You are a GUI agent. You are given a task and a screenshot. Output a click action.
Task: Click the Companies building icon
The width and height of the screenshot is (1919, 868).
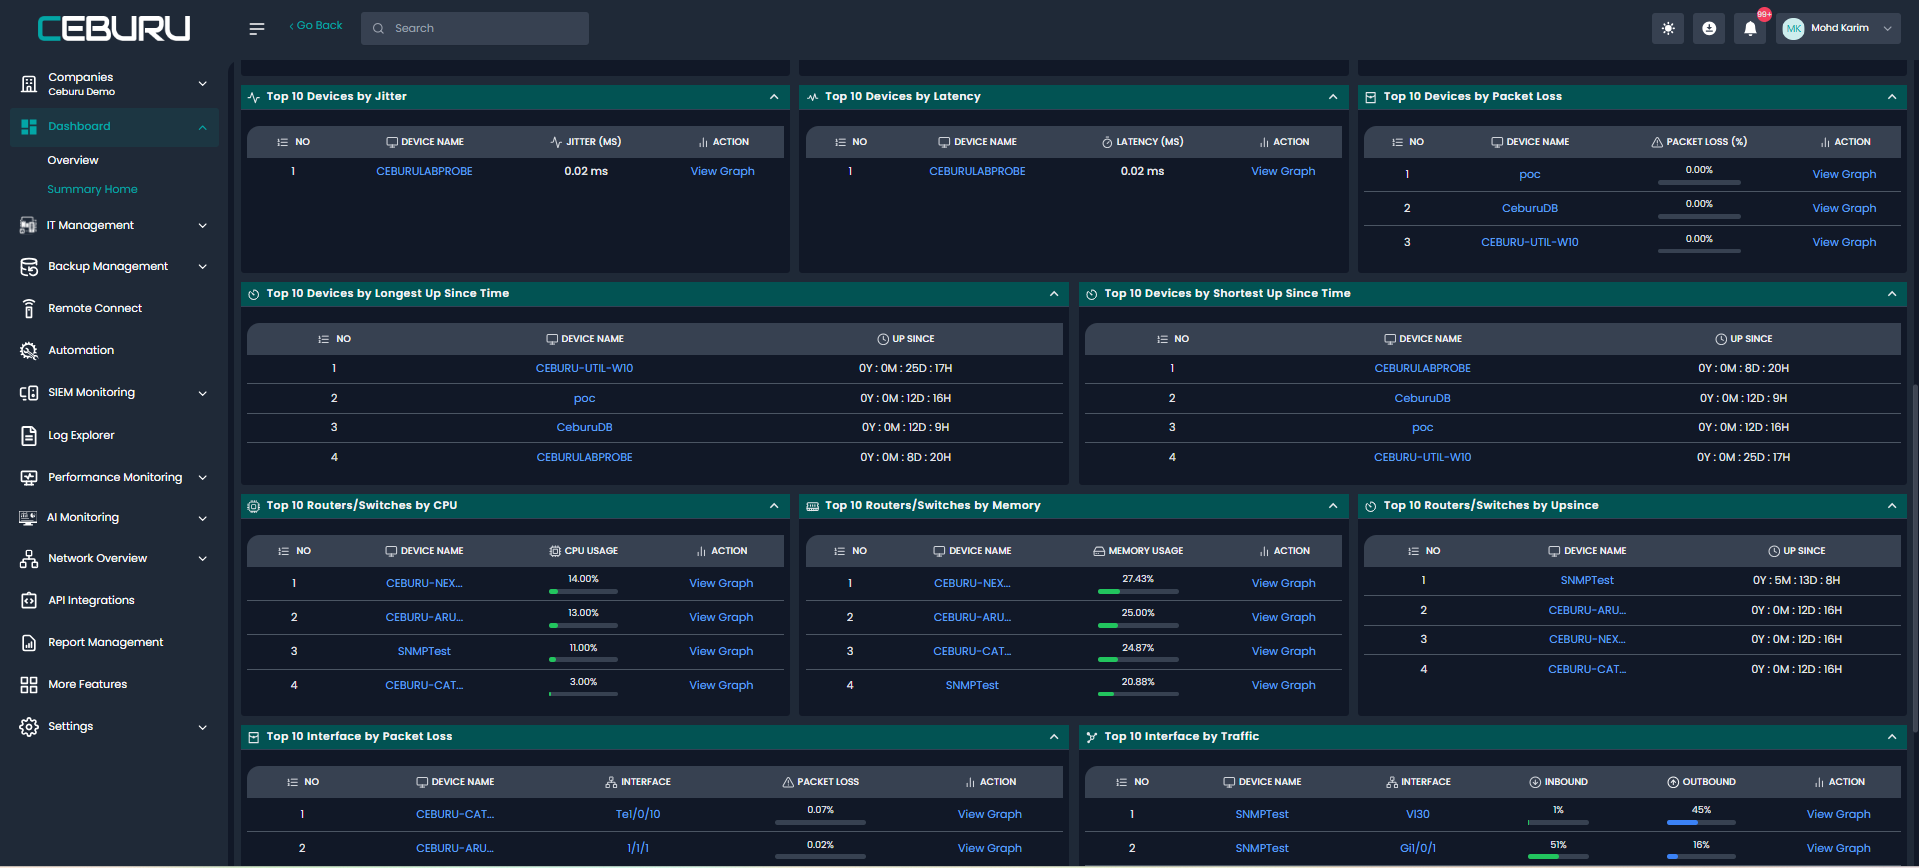pyautogui.click(x=29, y=84)
